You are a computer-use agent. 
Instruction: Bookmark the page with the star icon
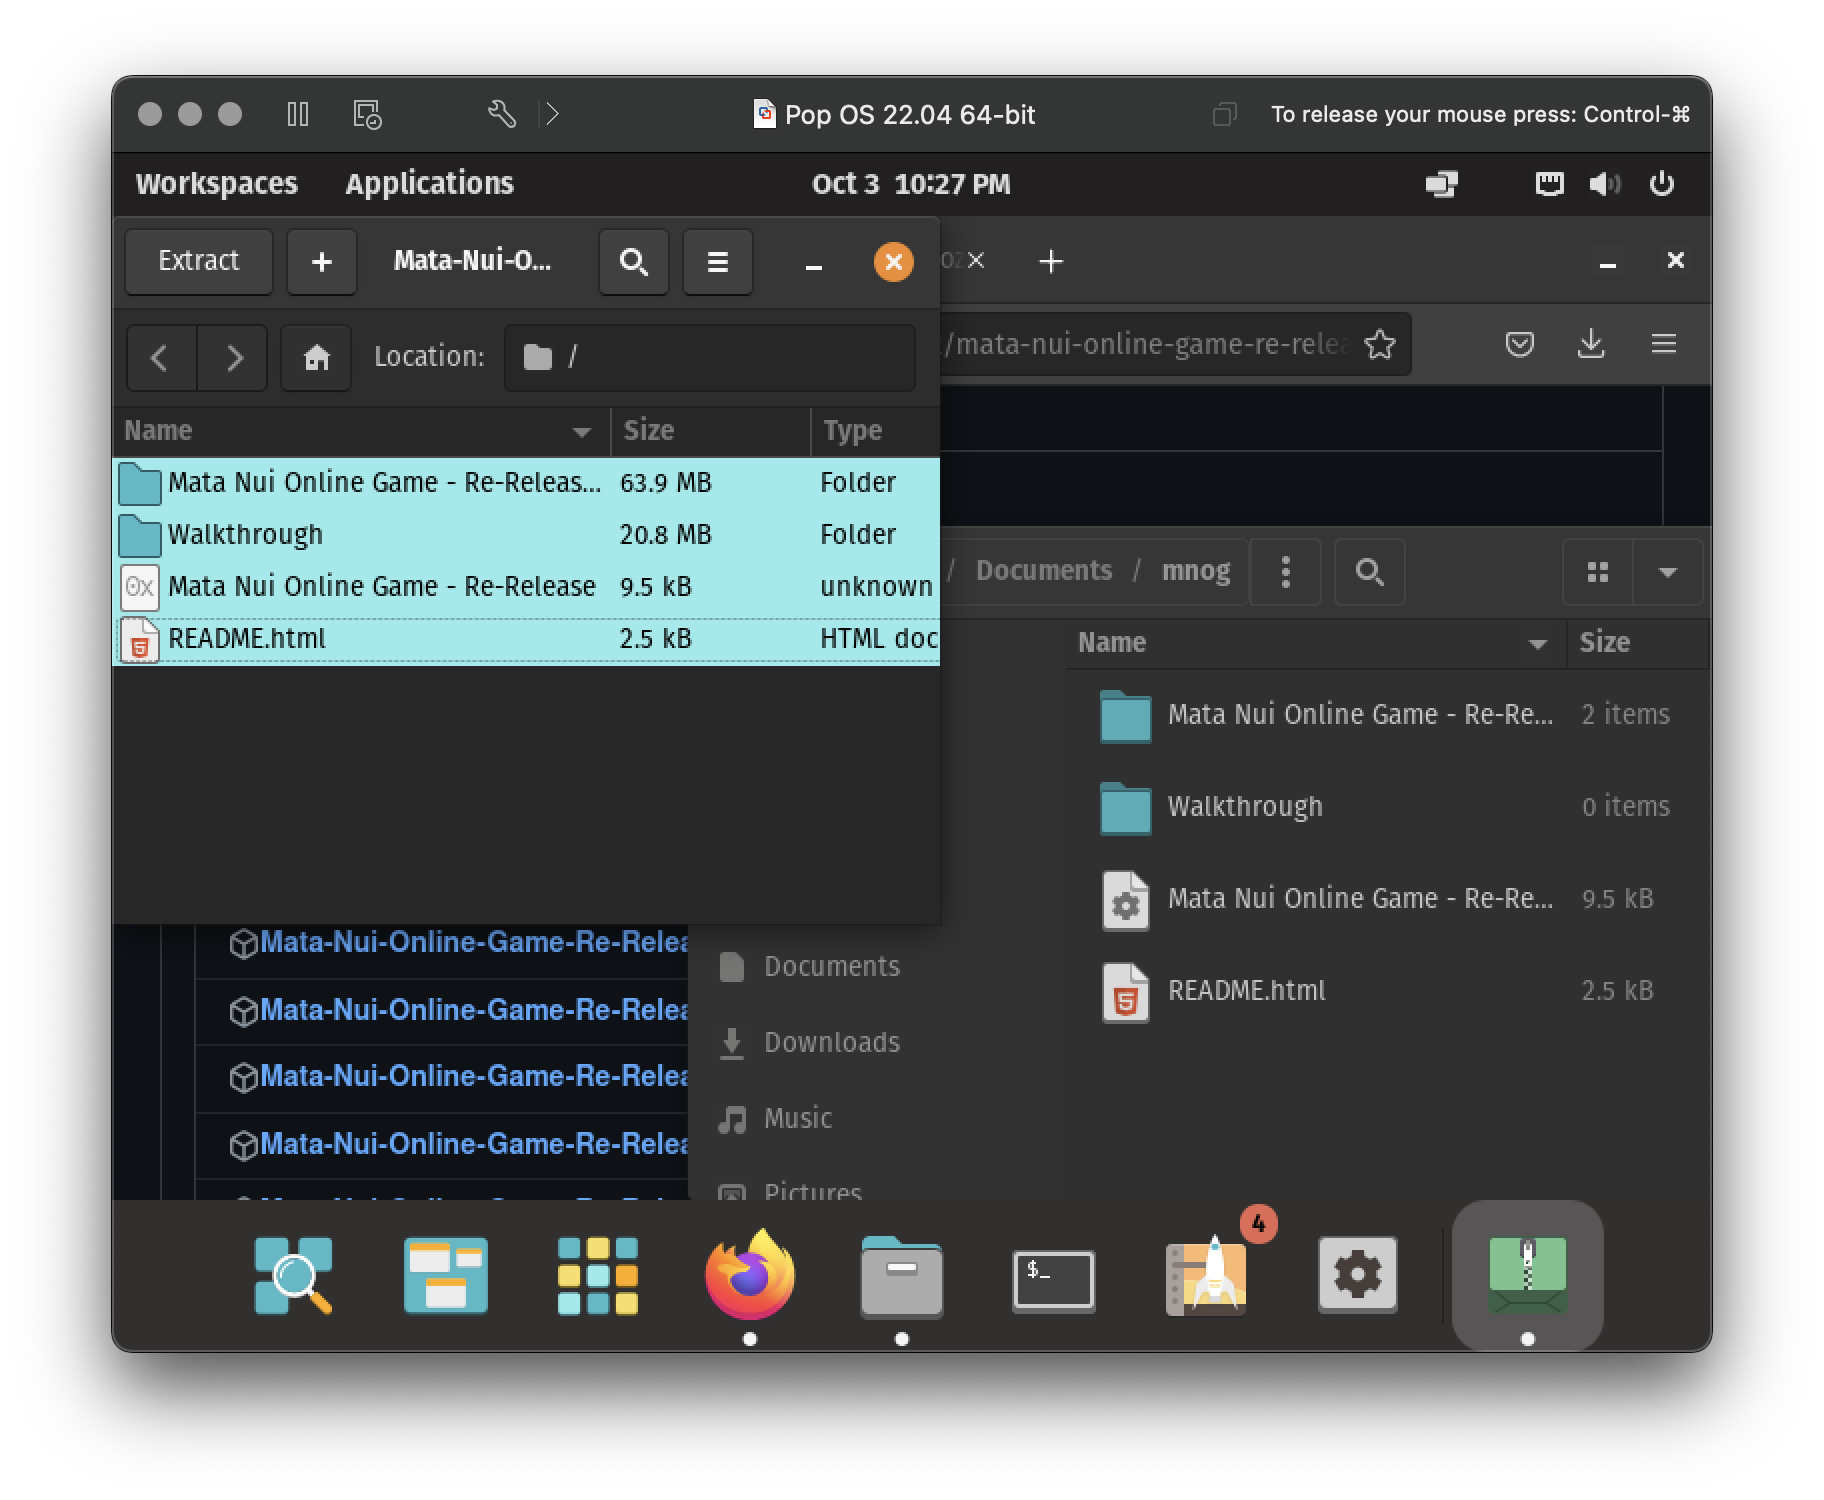[1381, 344]
